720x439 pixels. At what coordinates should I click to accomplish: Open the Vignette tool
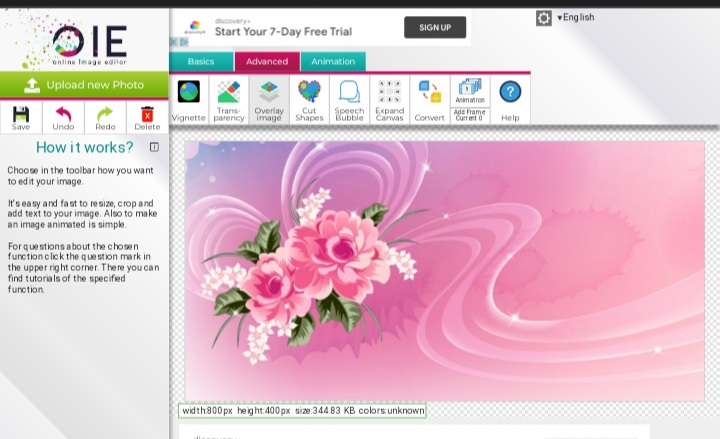click(x=188, y=99)
